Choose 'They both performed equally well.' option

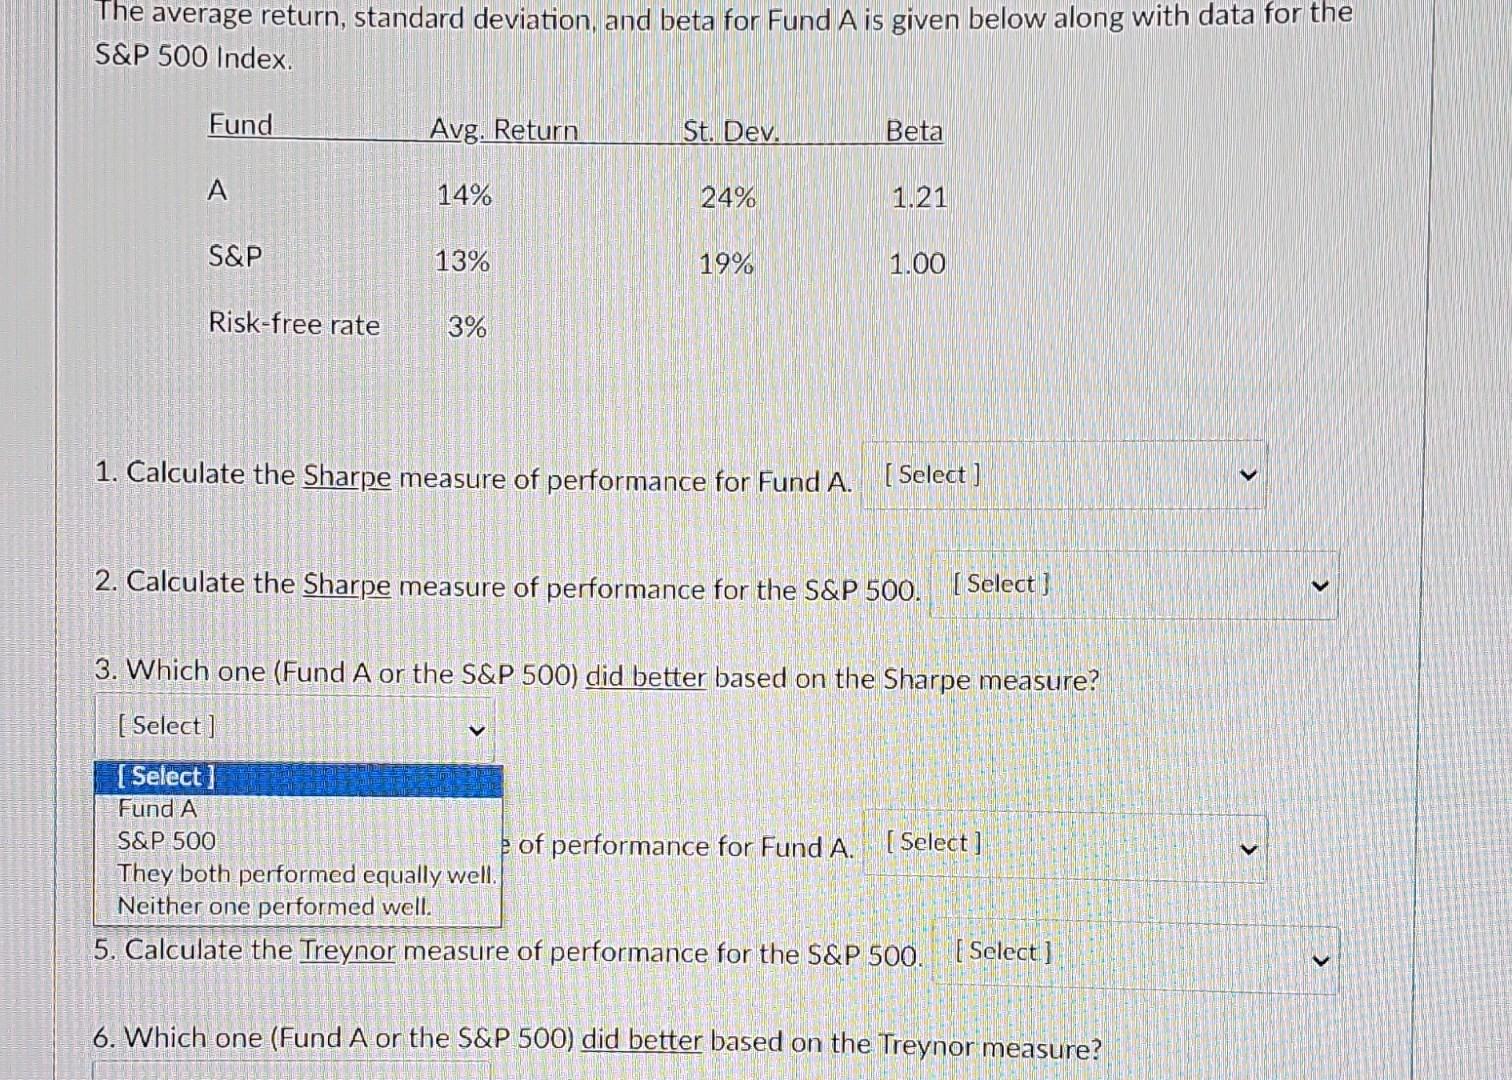(306, 873)
